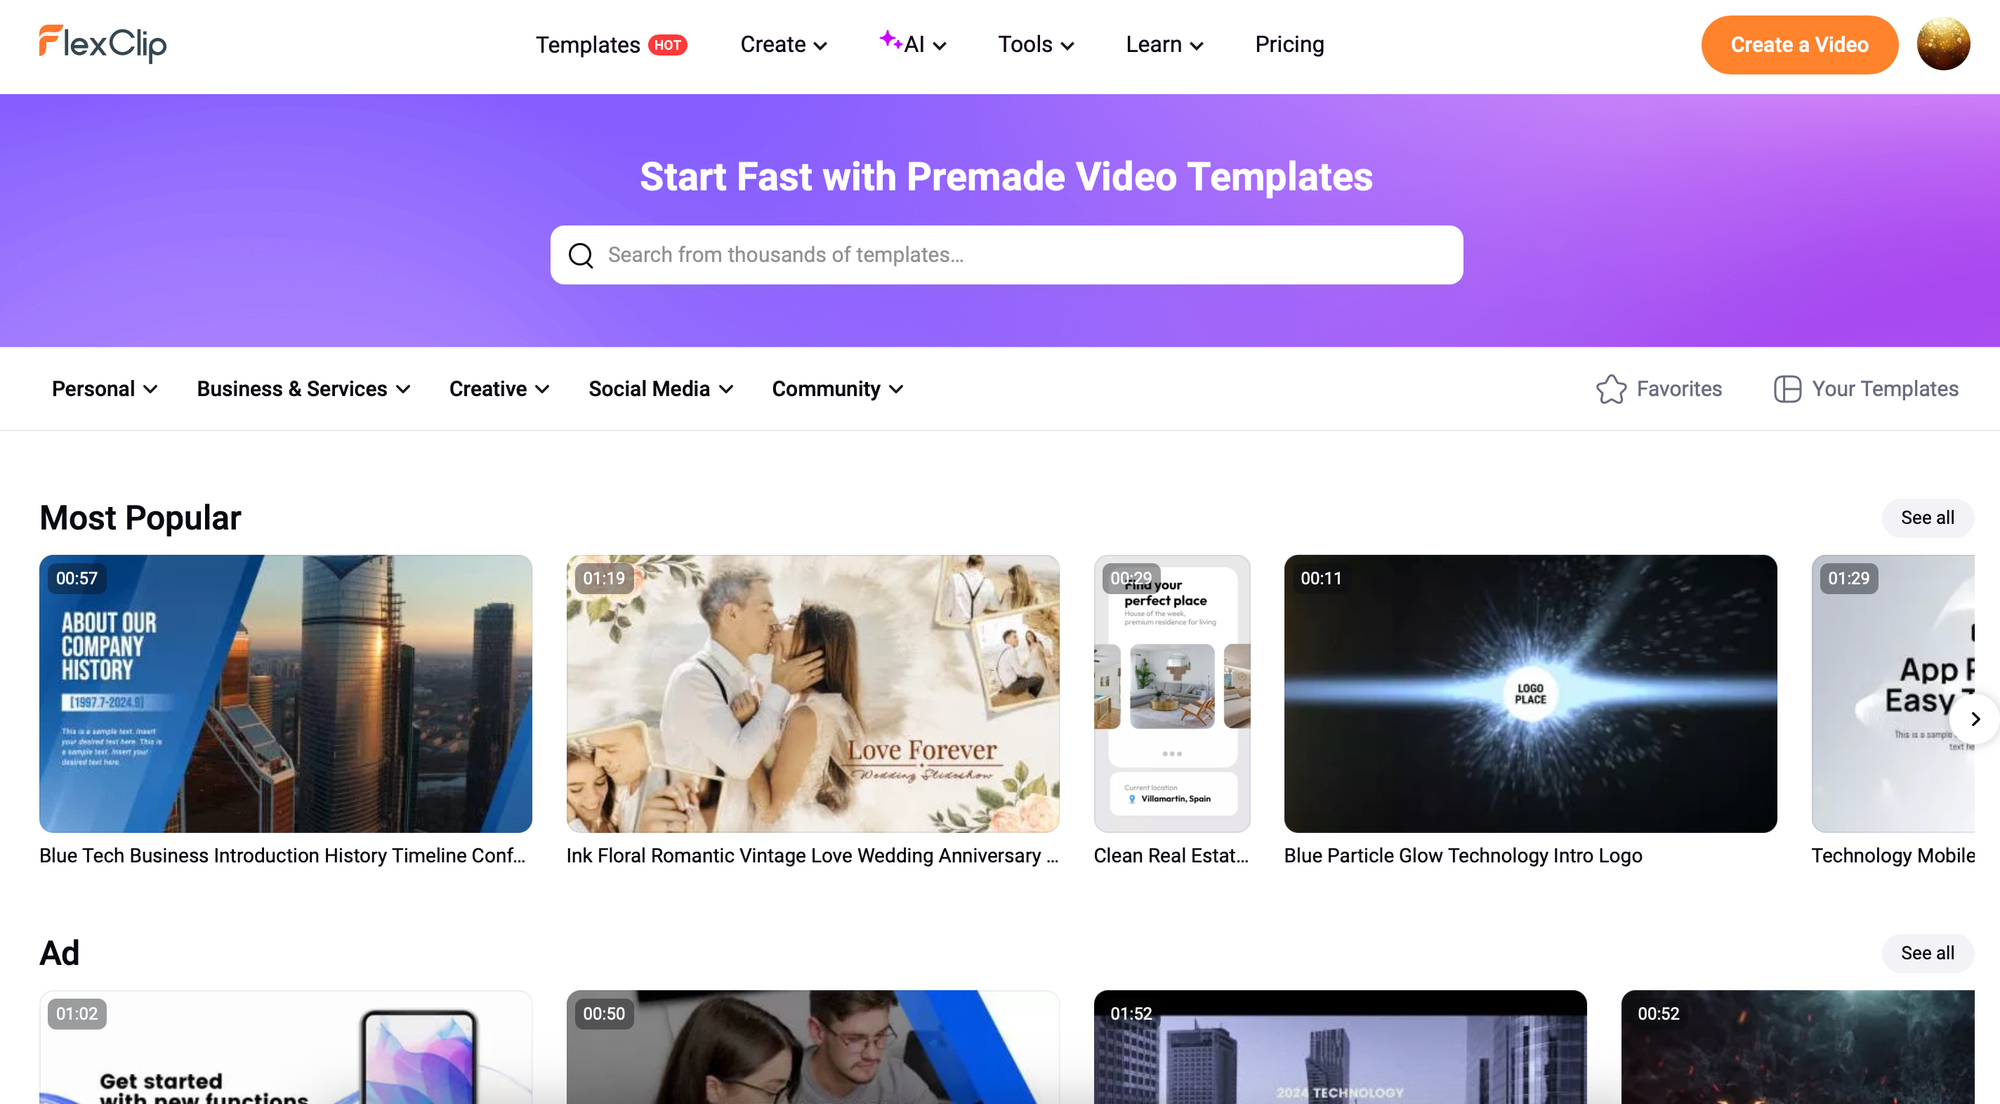The image size is (2000, 1104).
Task: Expand the Community category dropdown
Action: click(838, 389)
